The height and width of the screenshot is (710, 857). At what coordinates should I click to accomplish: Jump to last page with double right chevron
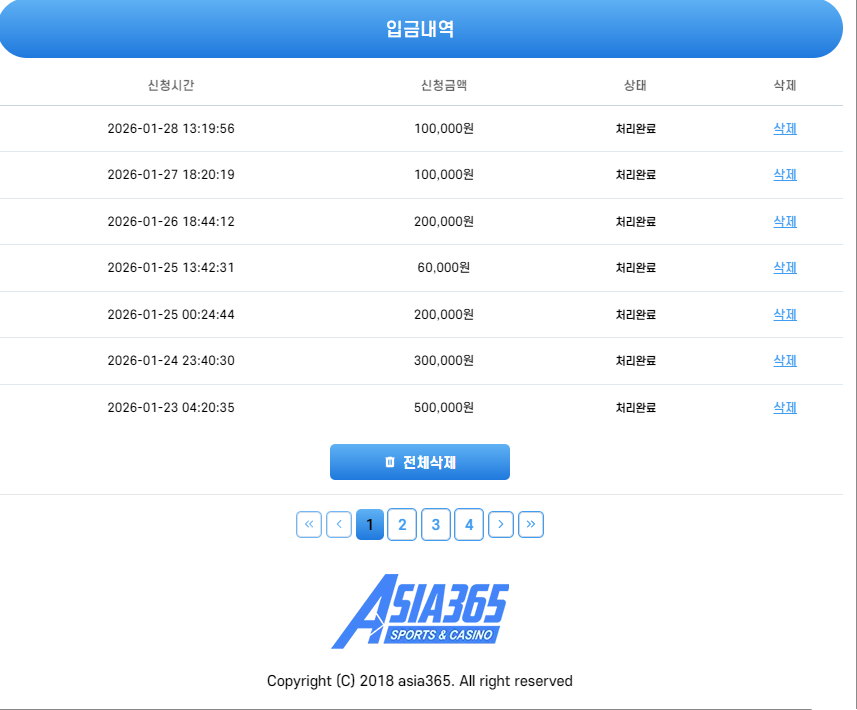click(x=531, y=524)
